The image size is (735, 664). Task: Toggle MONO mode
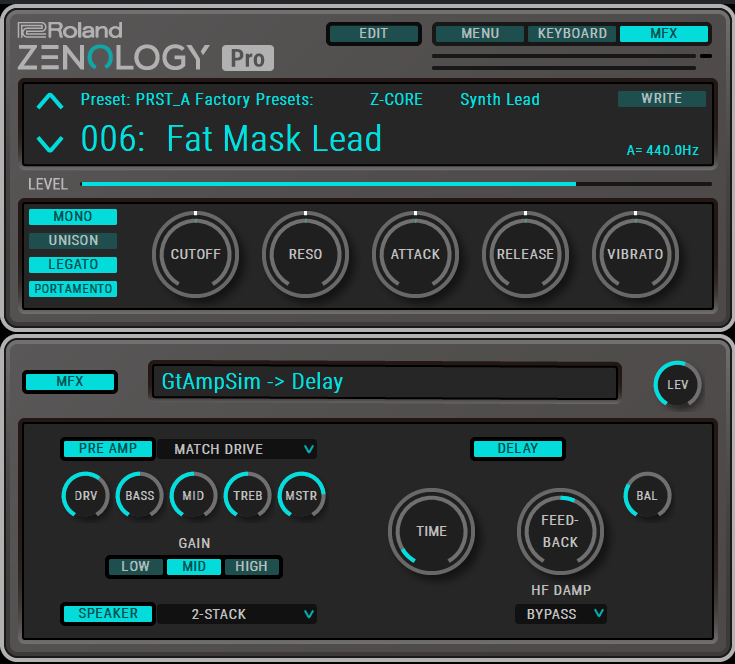tap(73, 216)
